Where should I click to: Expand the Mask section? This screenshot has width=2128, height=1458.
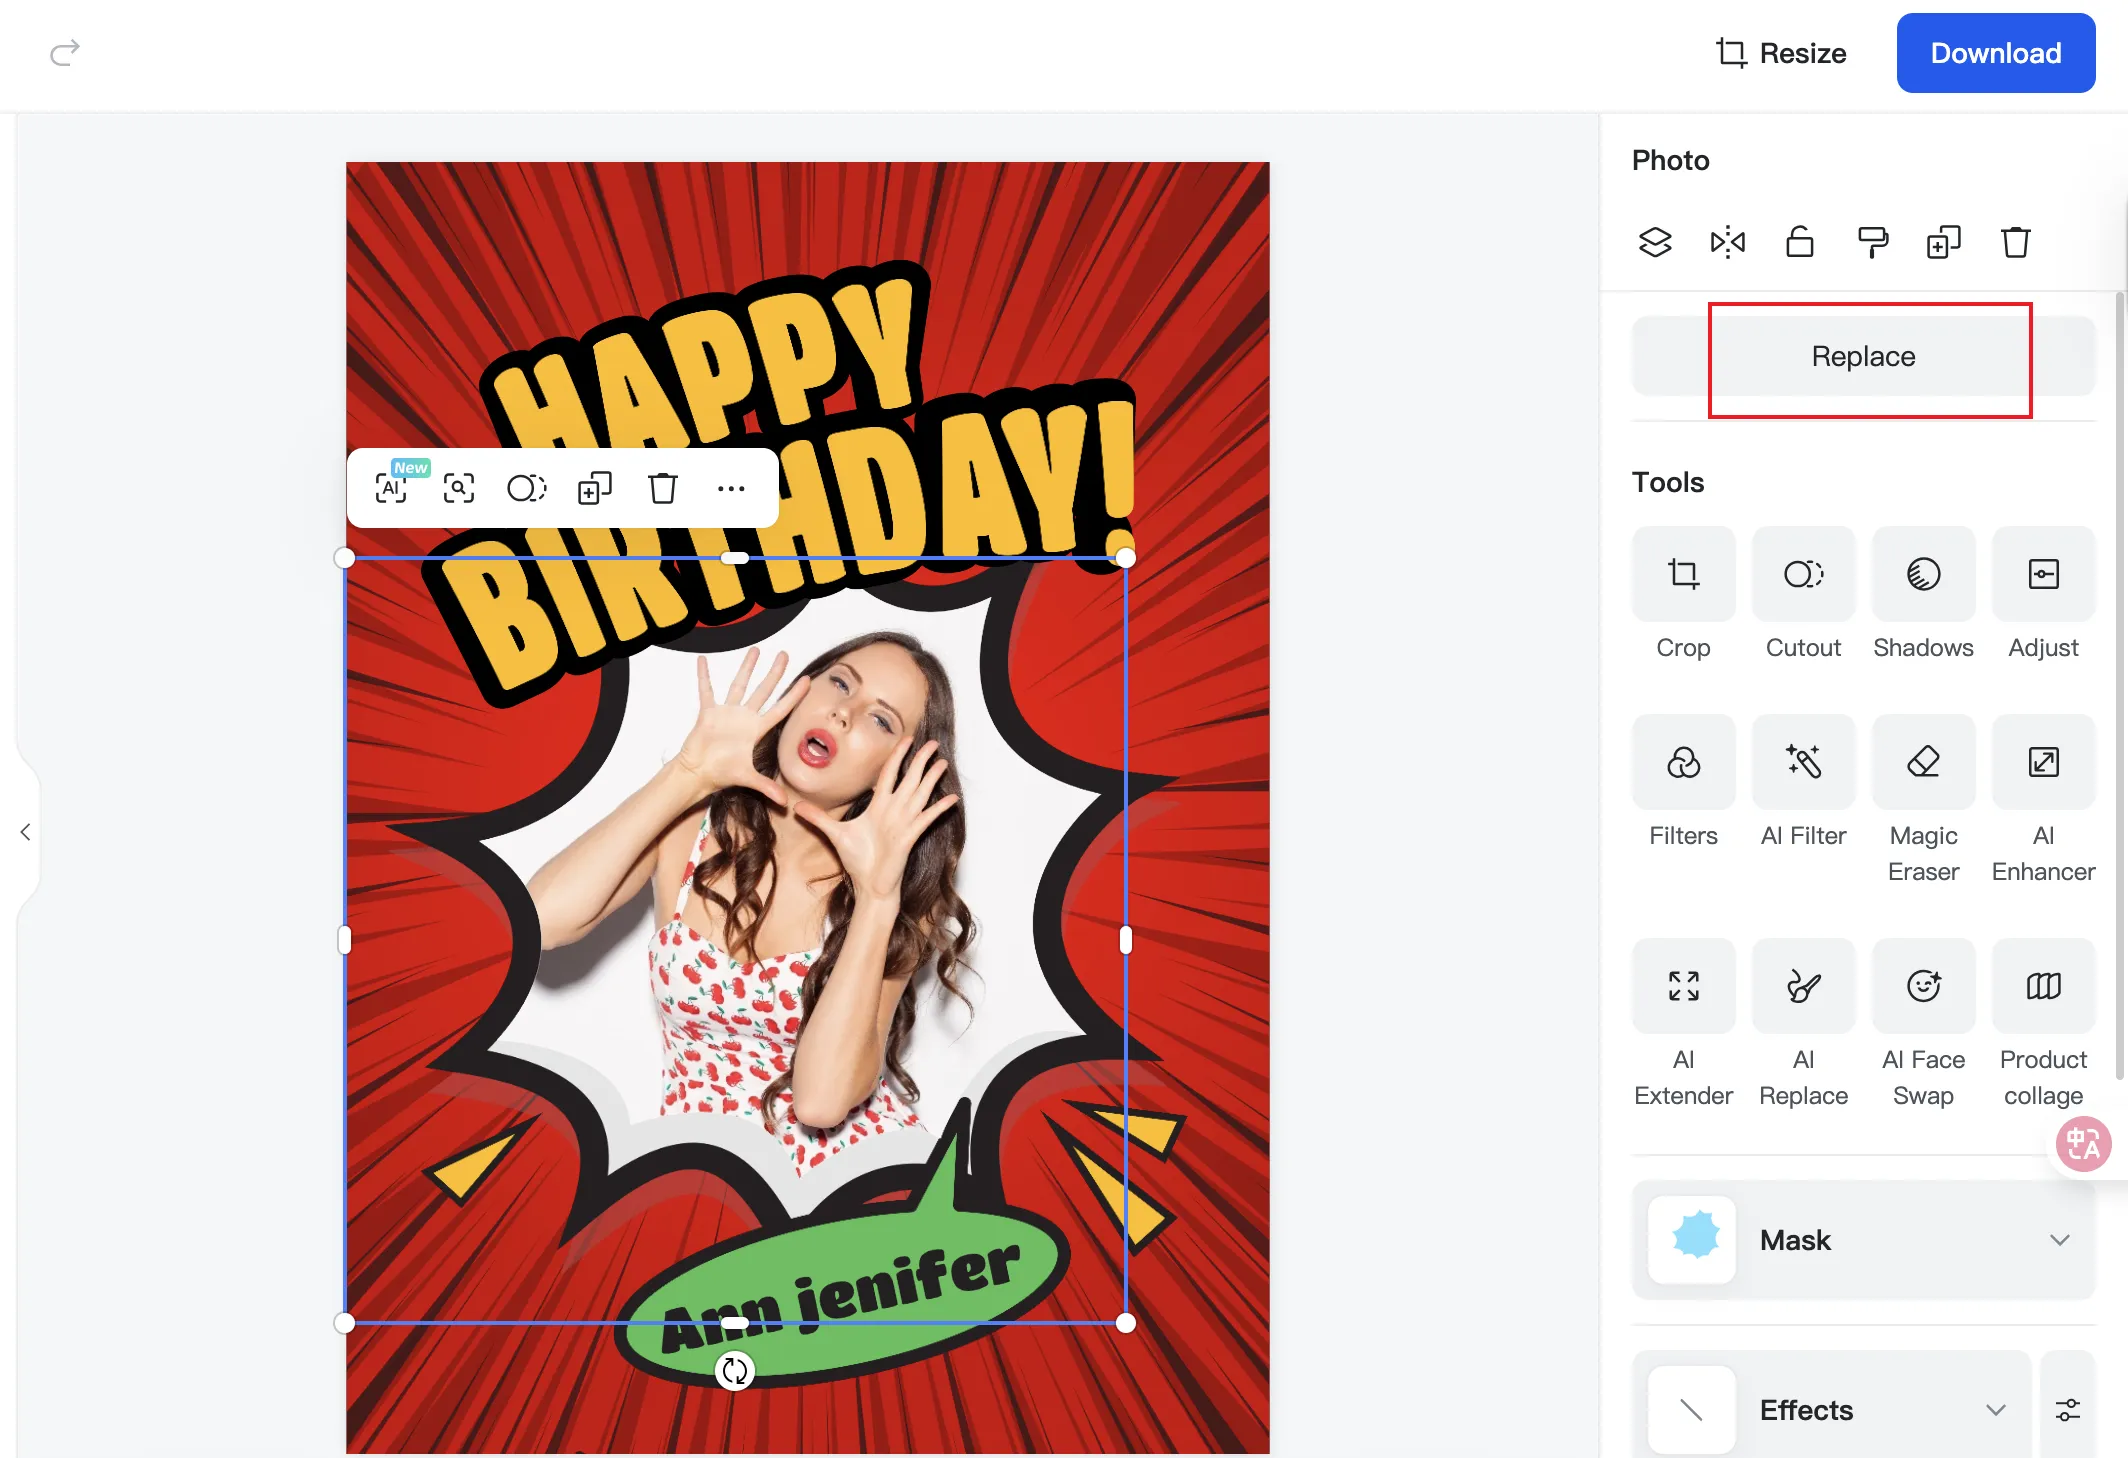tap(2060, 1239)
